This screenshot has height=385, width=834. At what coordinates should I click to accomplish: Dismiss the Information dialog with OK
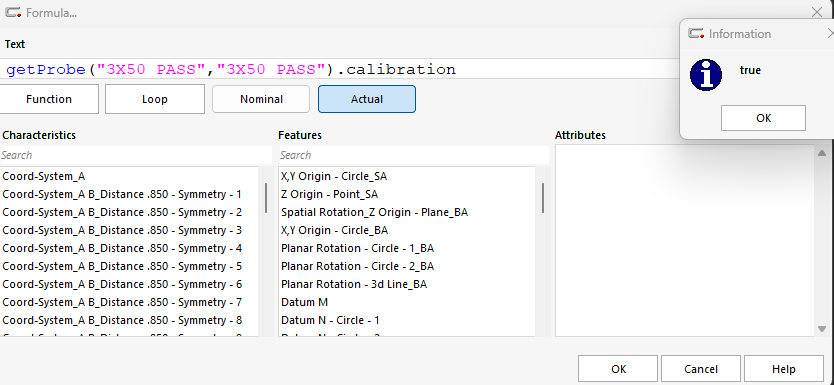763,118
